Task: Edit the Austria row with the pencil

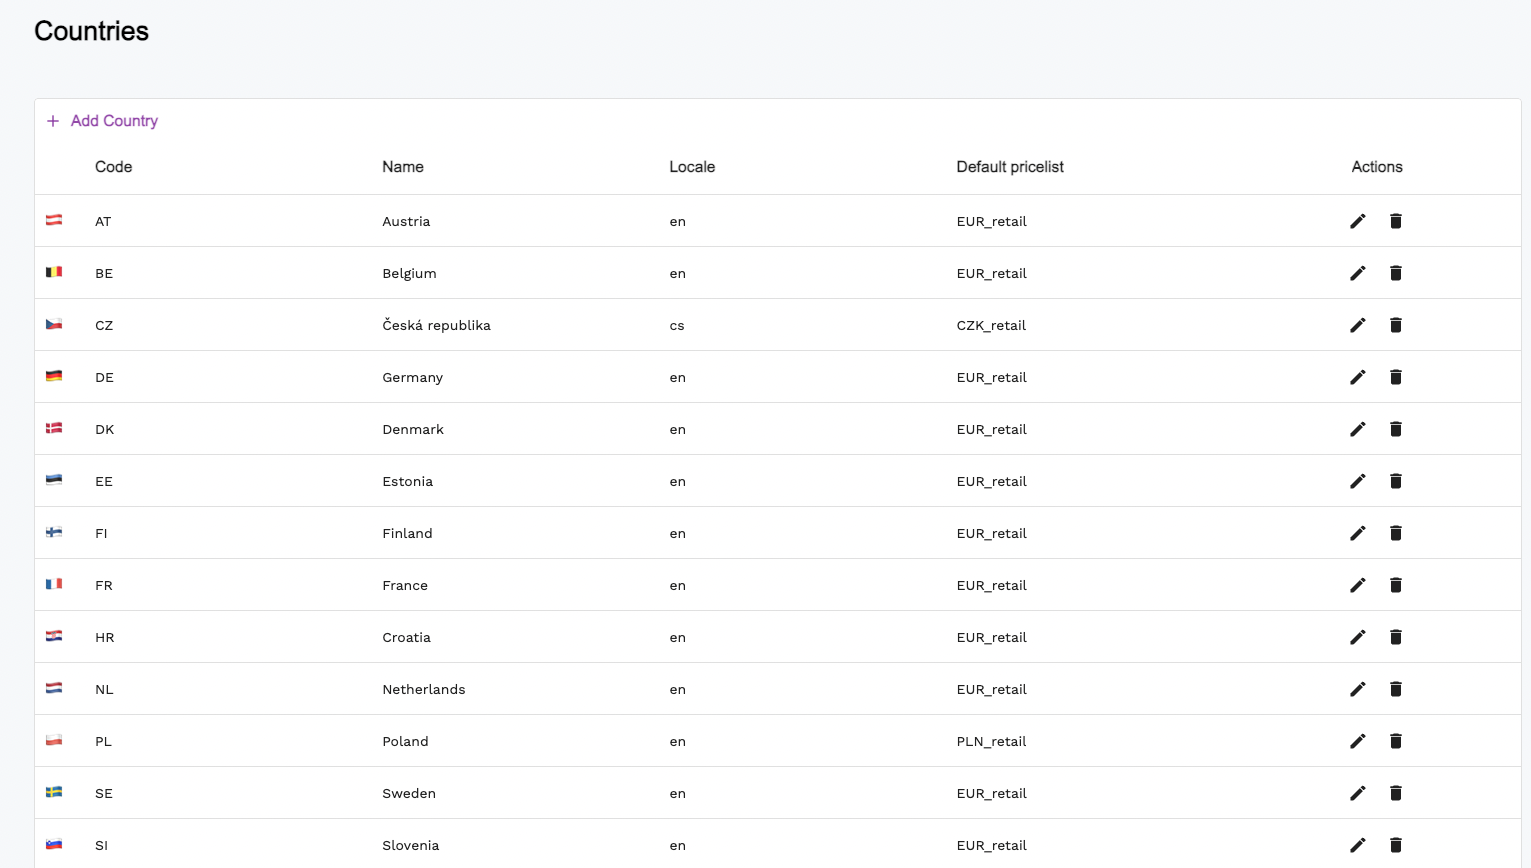Action: (x=1357, y=221)
